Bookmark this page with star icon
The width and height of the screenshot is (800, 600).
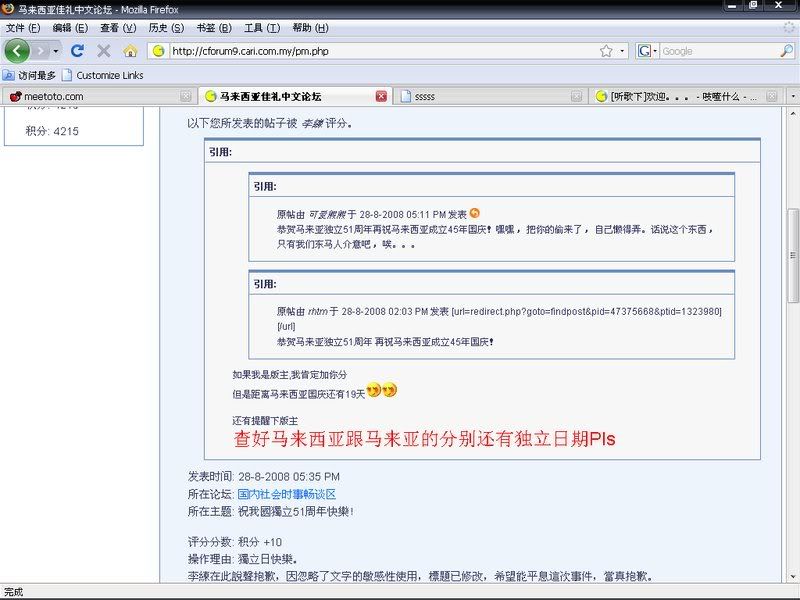coord(606,50)
